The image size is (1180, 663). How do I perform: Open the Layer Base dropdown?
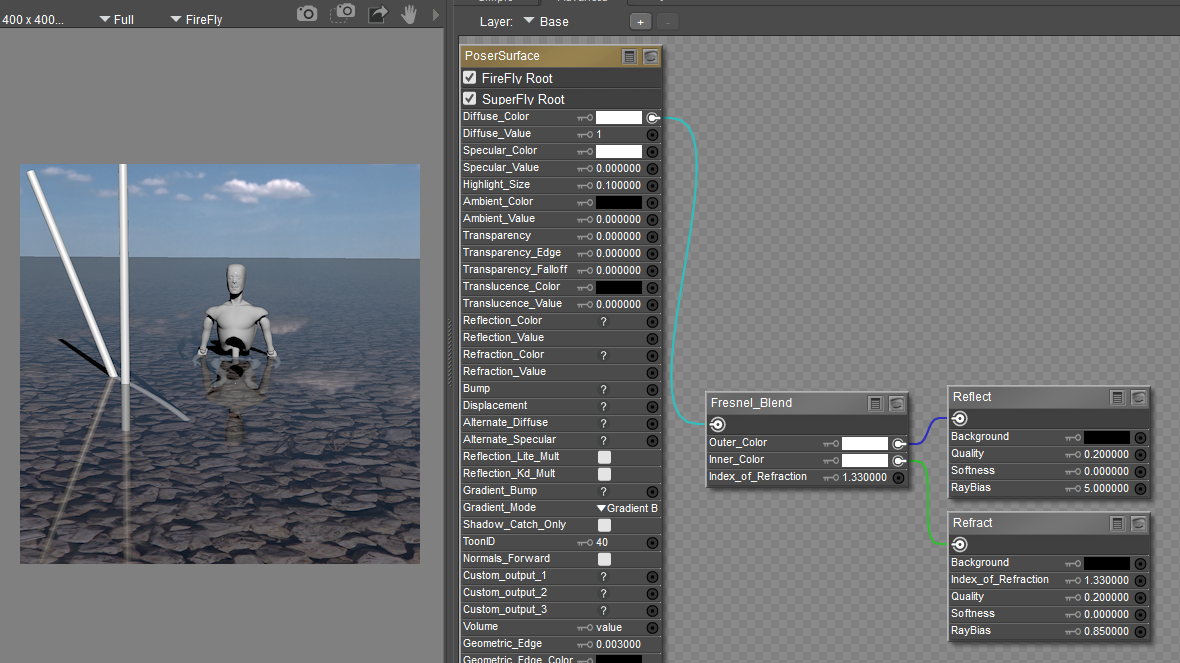(545, 21)
